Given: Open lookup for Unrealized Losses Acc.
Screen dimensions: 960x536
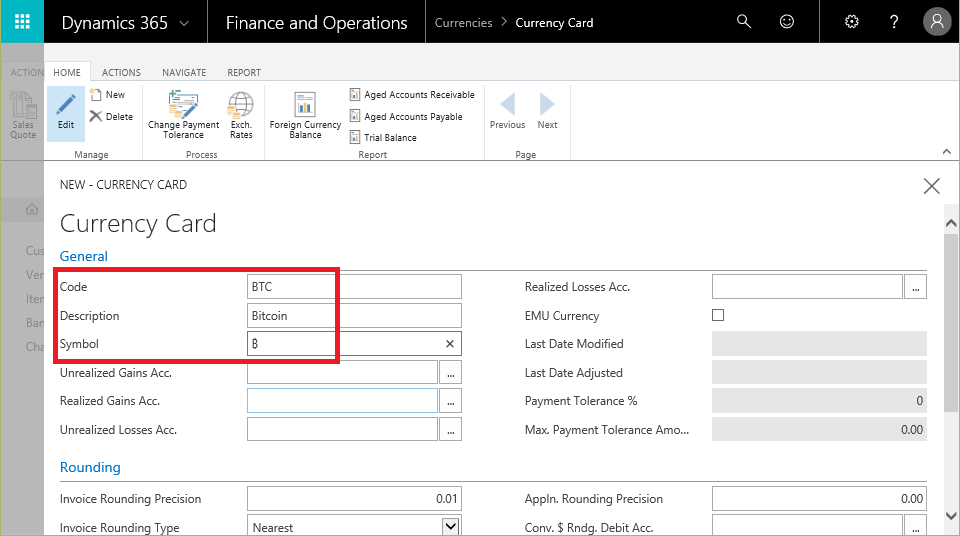Looking at the screenshot, I should coord(451,429).
